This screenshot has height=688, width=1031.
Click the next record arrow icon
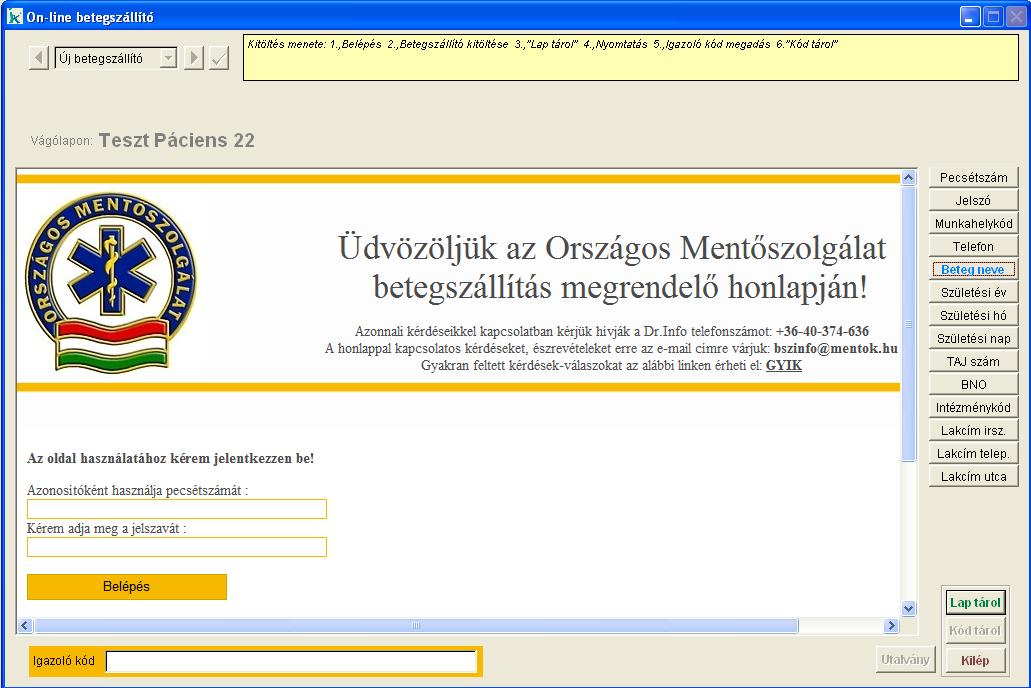pyautogui.click(x=194, y=59)
